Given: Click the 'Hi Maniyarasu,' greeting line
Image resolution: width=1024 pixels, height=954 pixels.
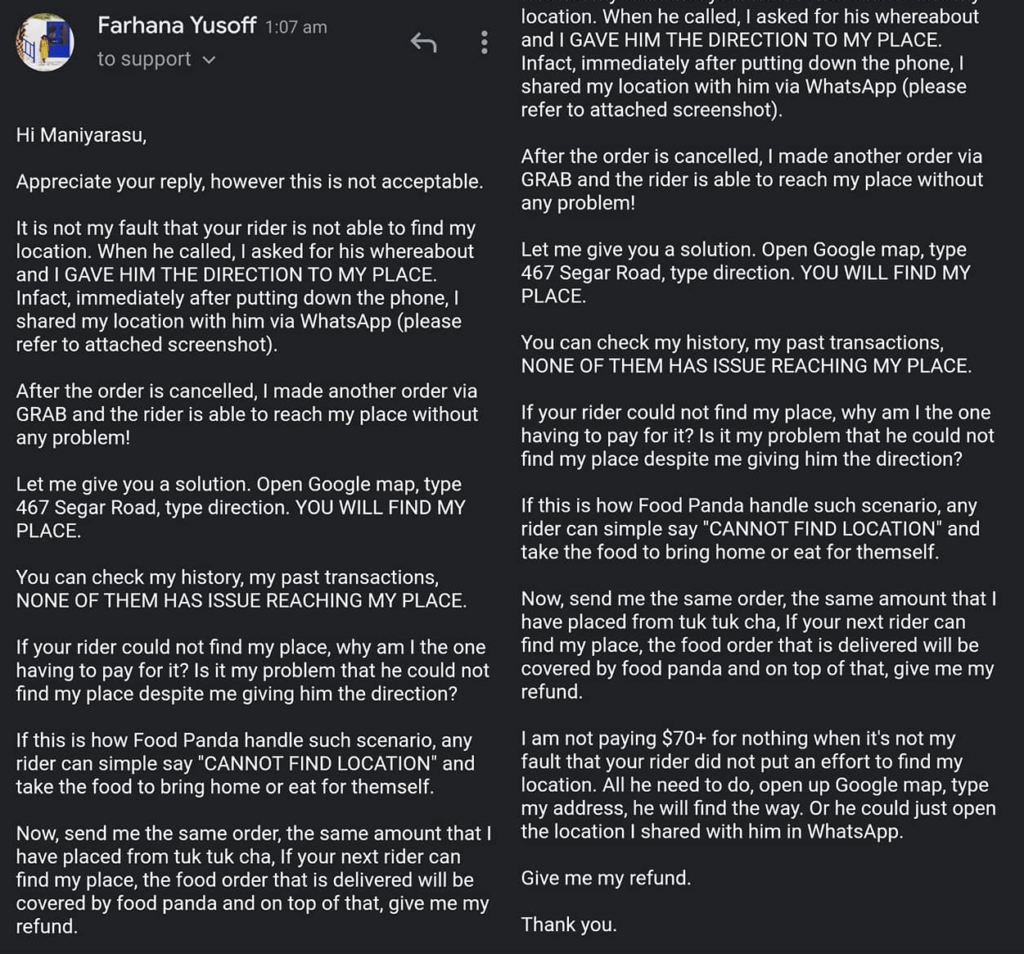Looking at the screenshot, I should point(81,135).
